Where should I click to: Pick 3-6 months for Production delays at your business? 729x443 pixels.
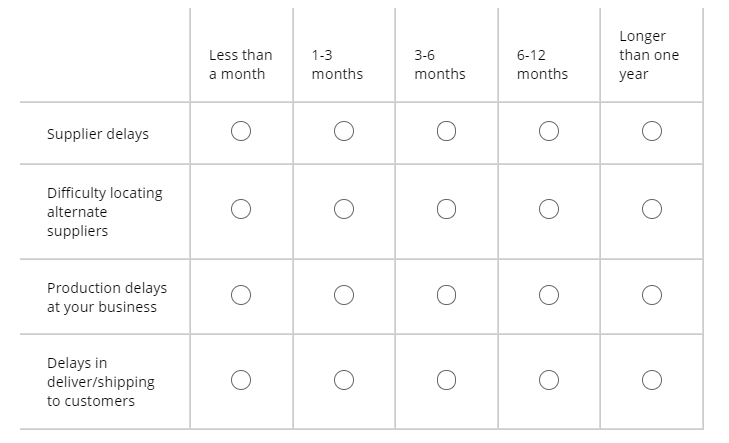pyautogui.click(x=446, y=295)
